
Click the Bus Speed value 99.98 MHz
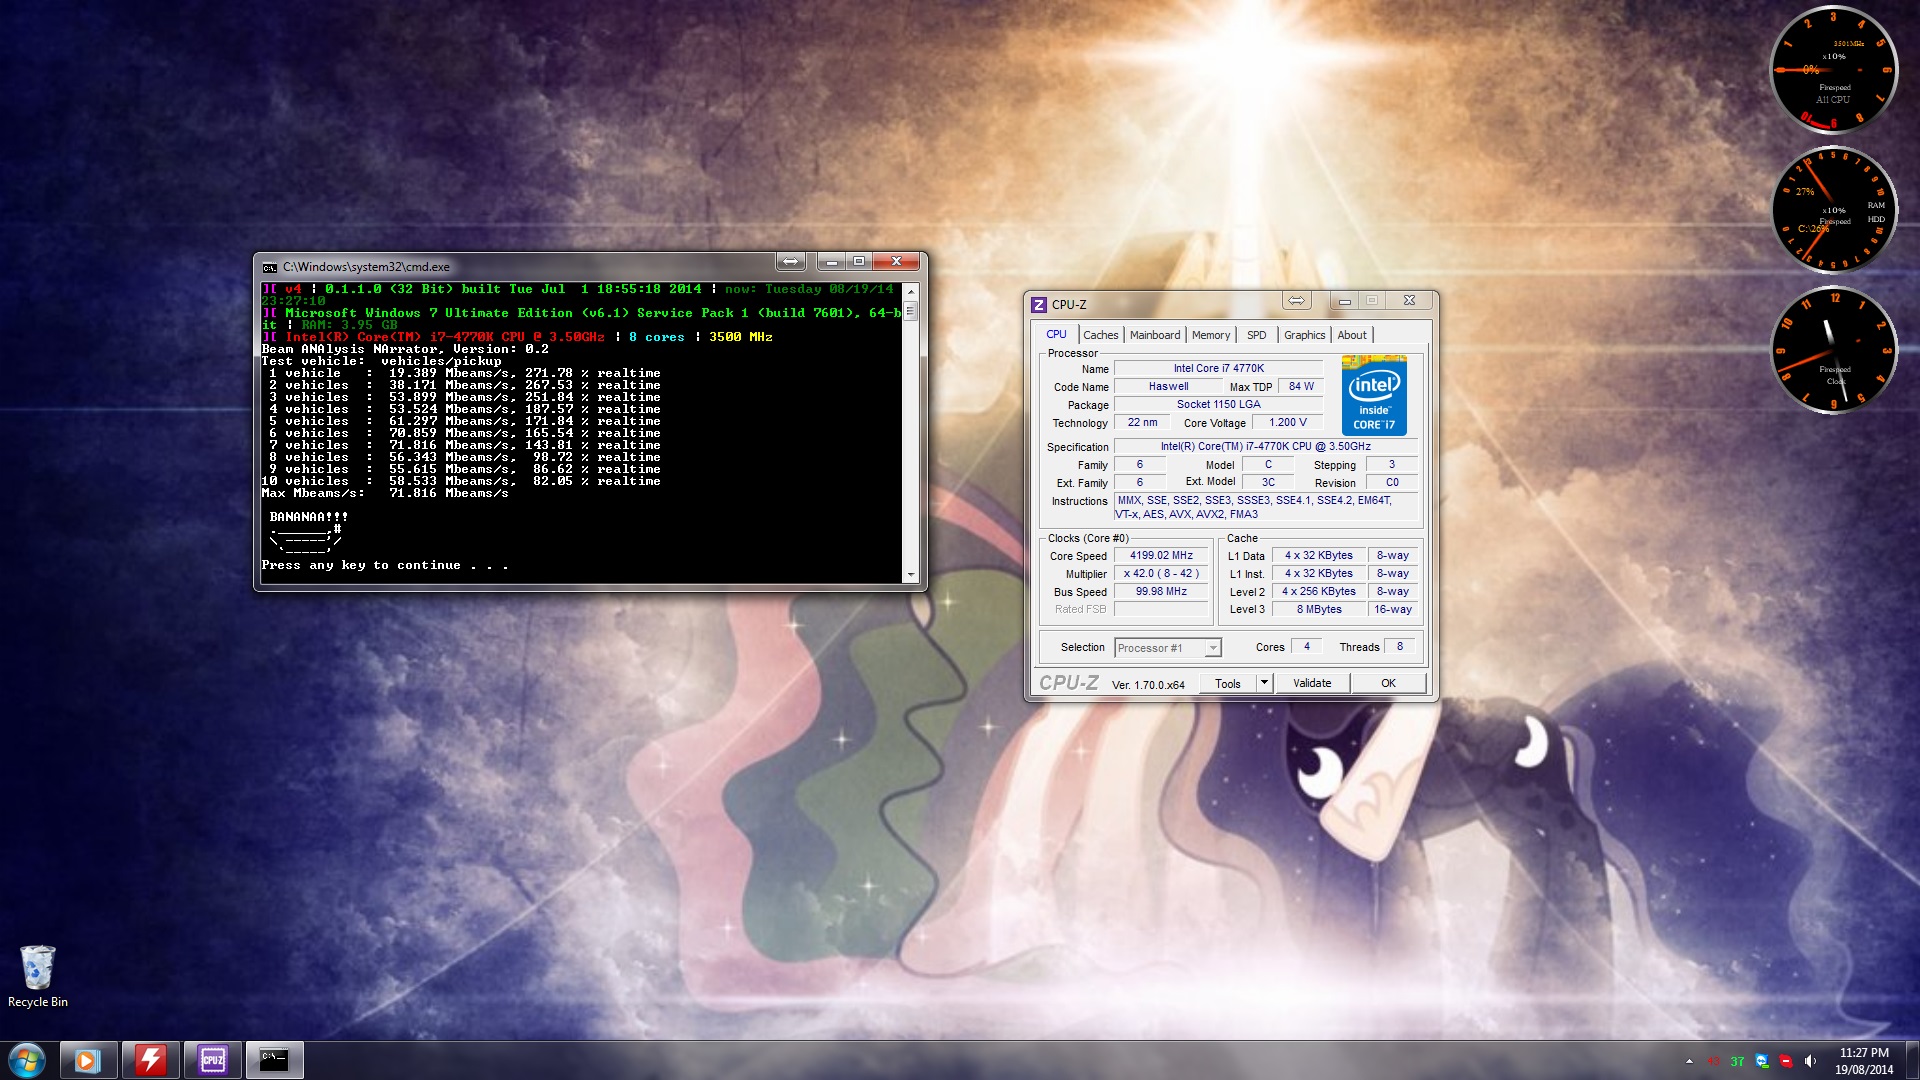click(1161, 592)
